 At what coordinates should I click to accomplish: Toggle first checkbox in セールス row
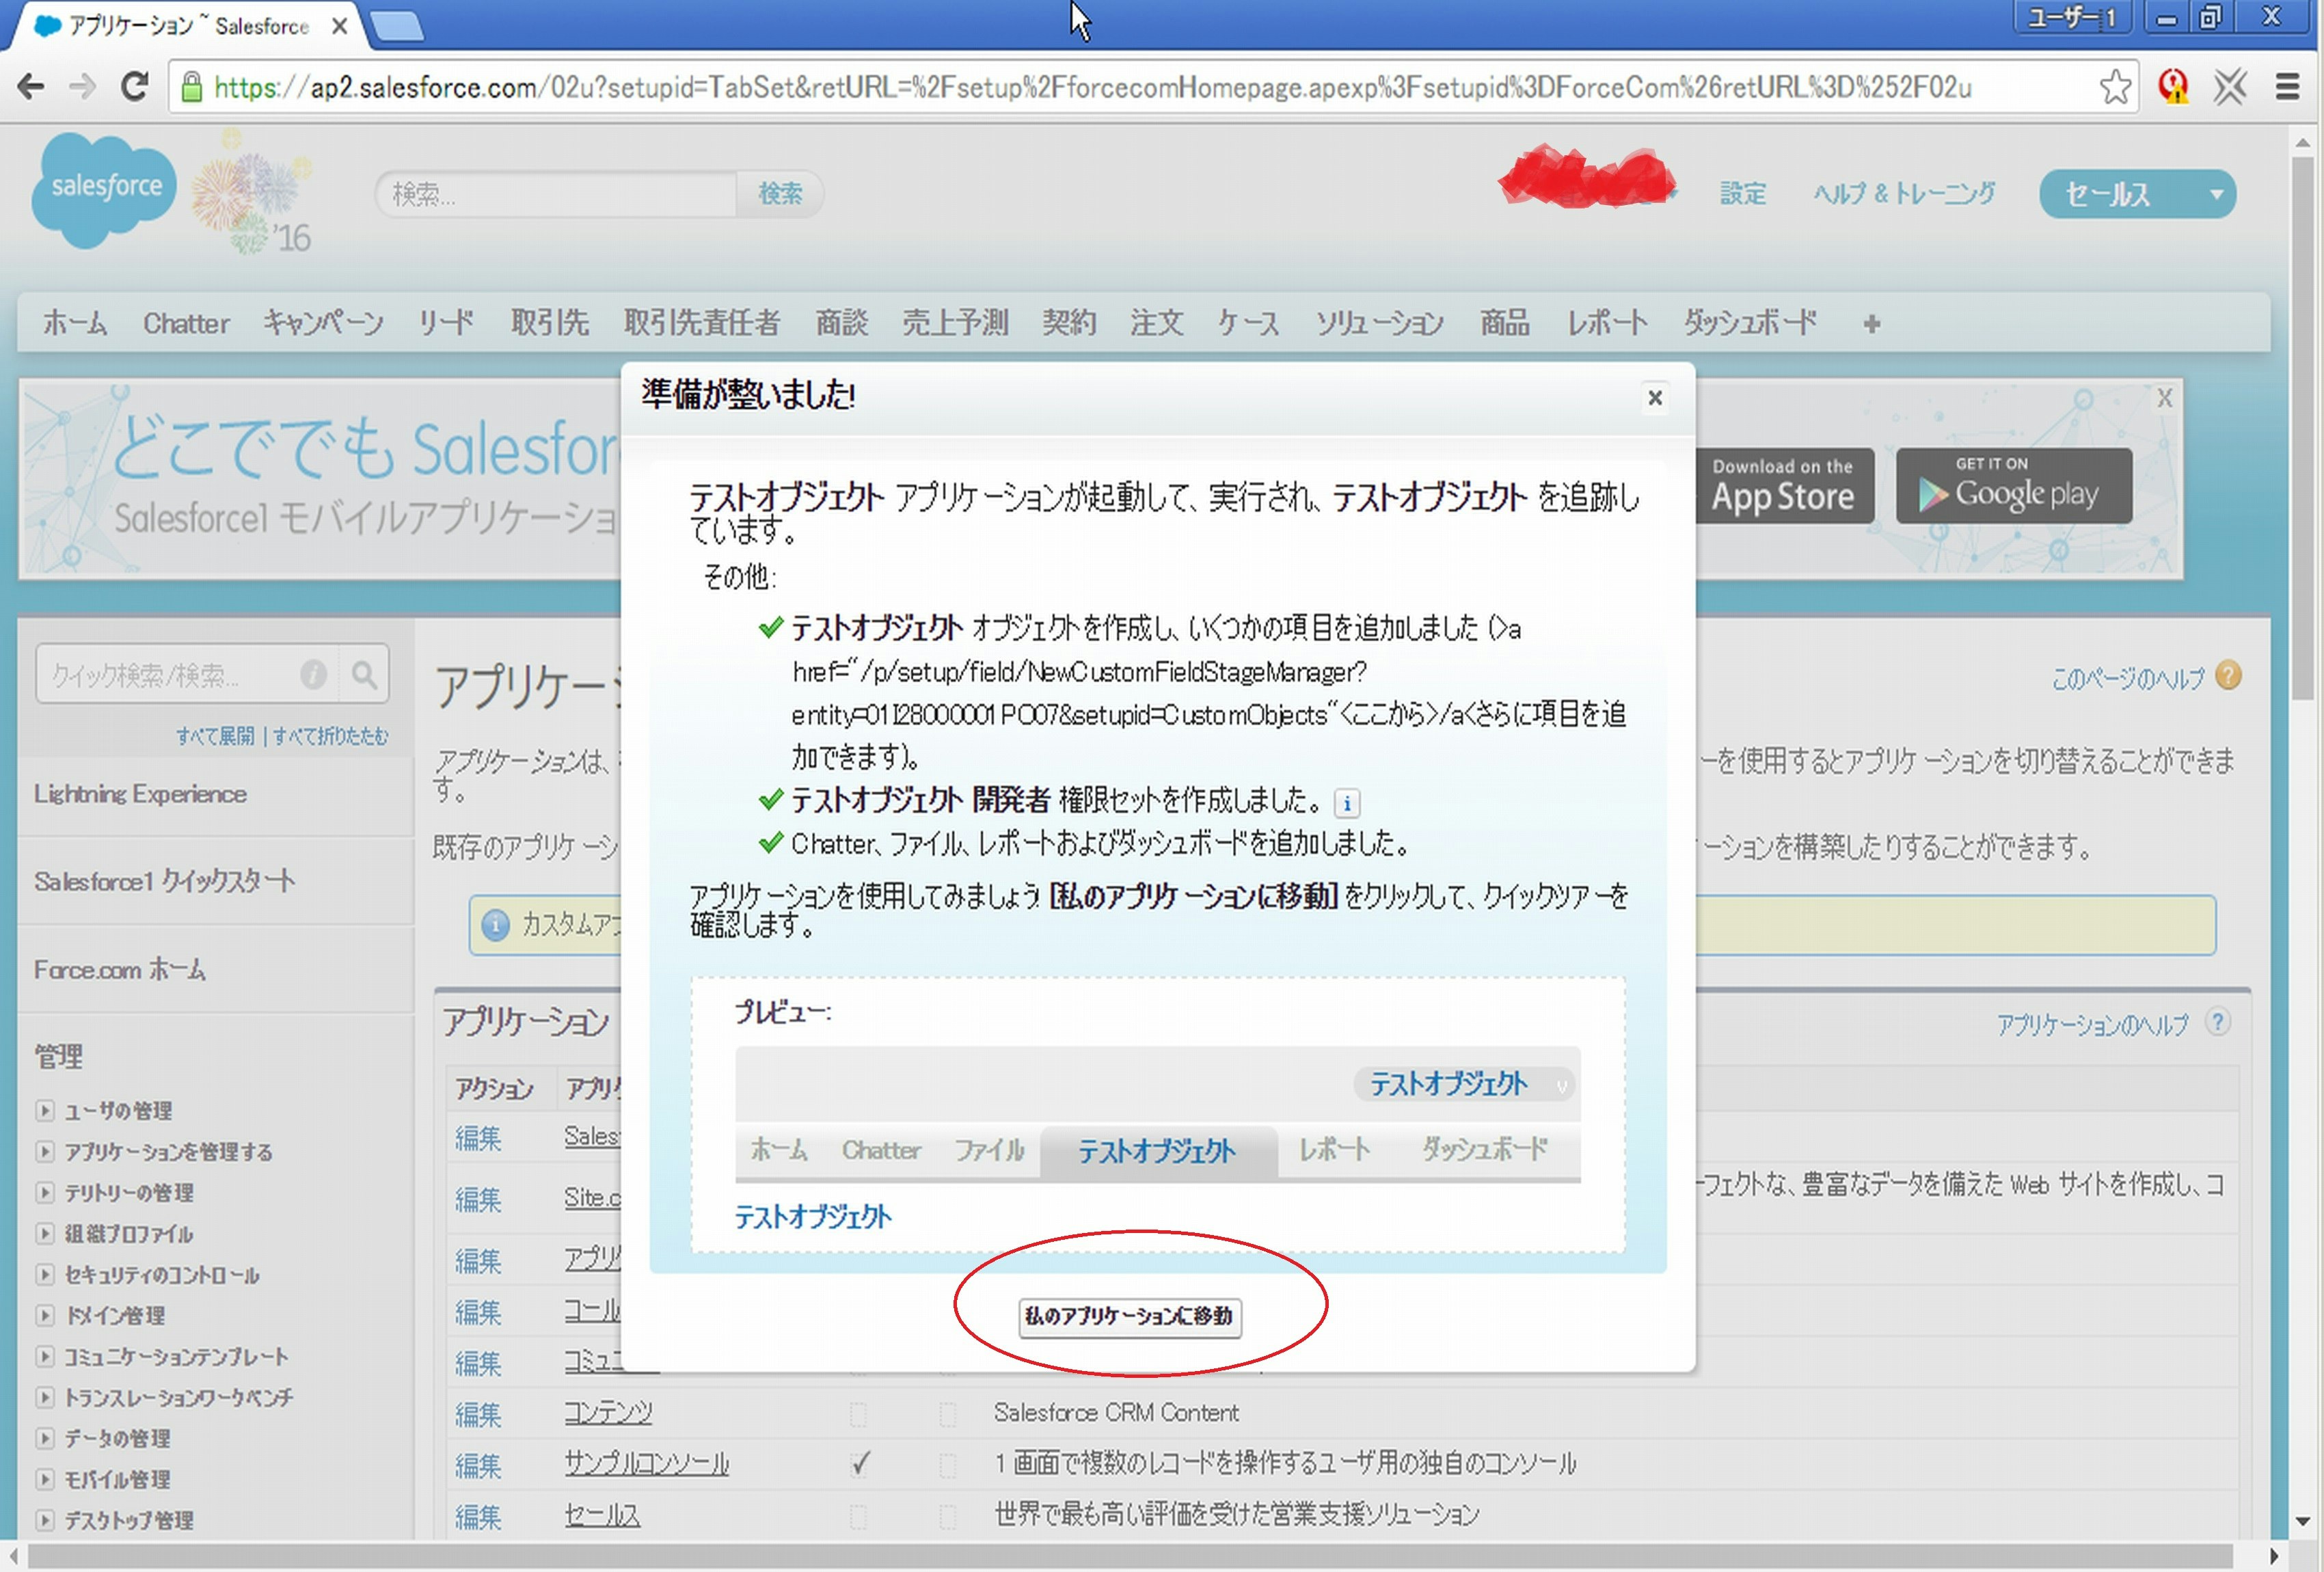click(x=859, y=1516)
